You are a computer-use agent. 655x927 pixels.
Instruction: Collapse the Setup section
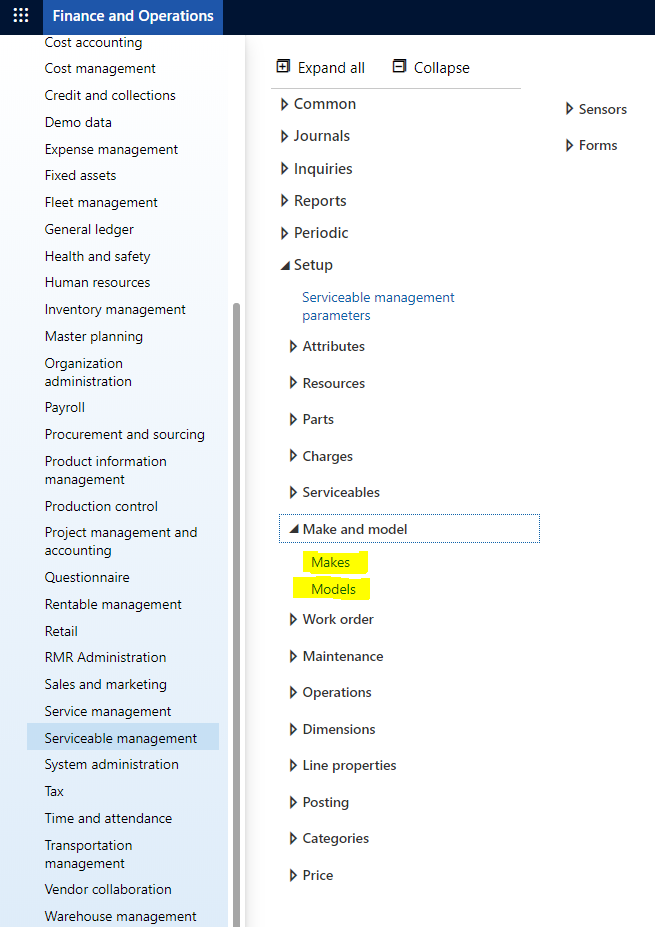coord(285,265)
